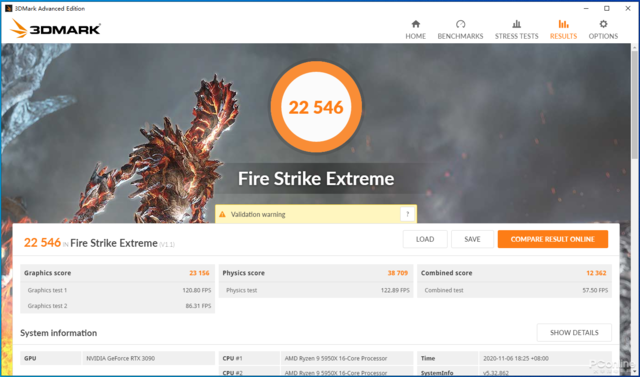This screenshot has height=377, width=640.
Task: Click the Combined test row
Action: coord(514,290)
